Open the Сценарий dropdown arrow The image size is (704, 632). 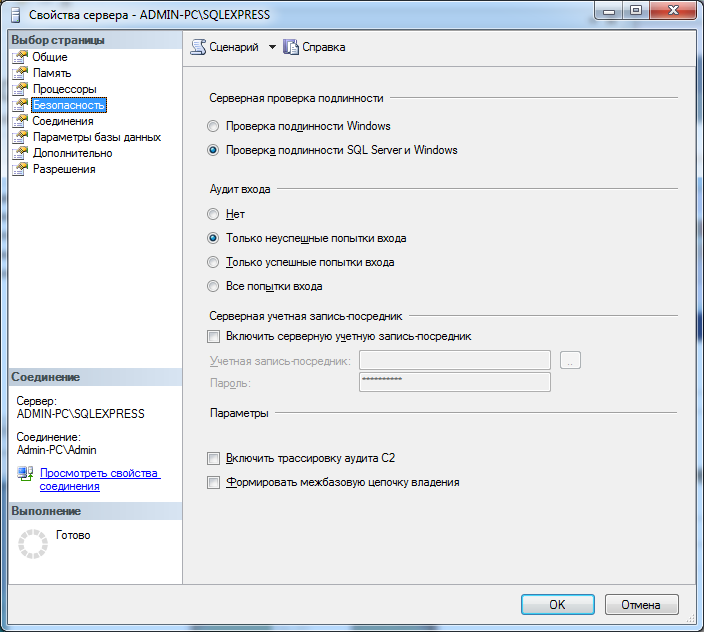tap(272, 47)
